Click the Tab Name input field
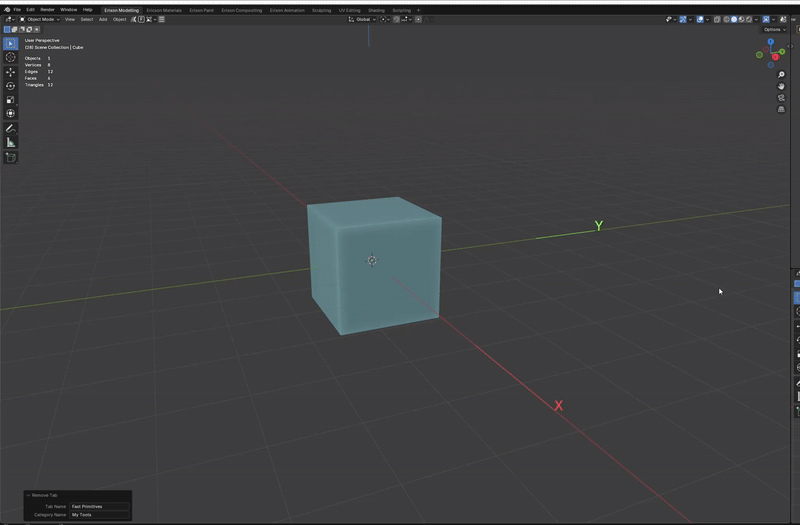 pos(99,506)
